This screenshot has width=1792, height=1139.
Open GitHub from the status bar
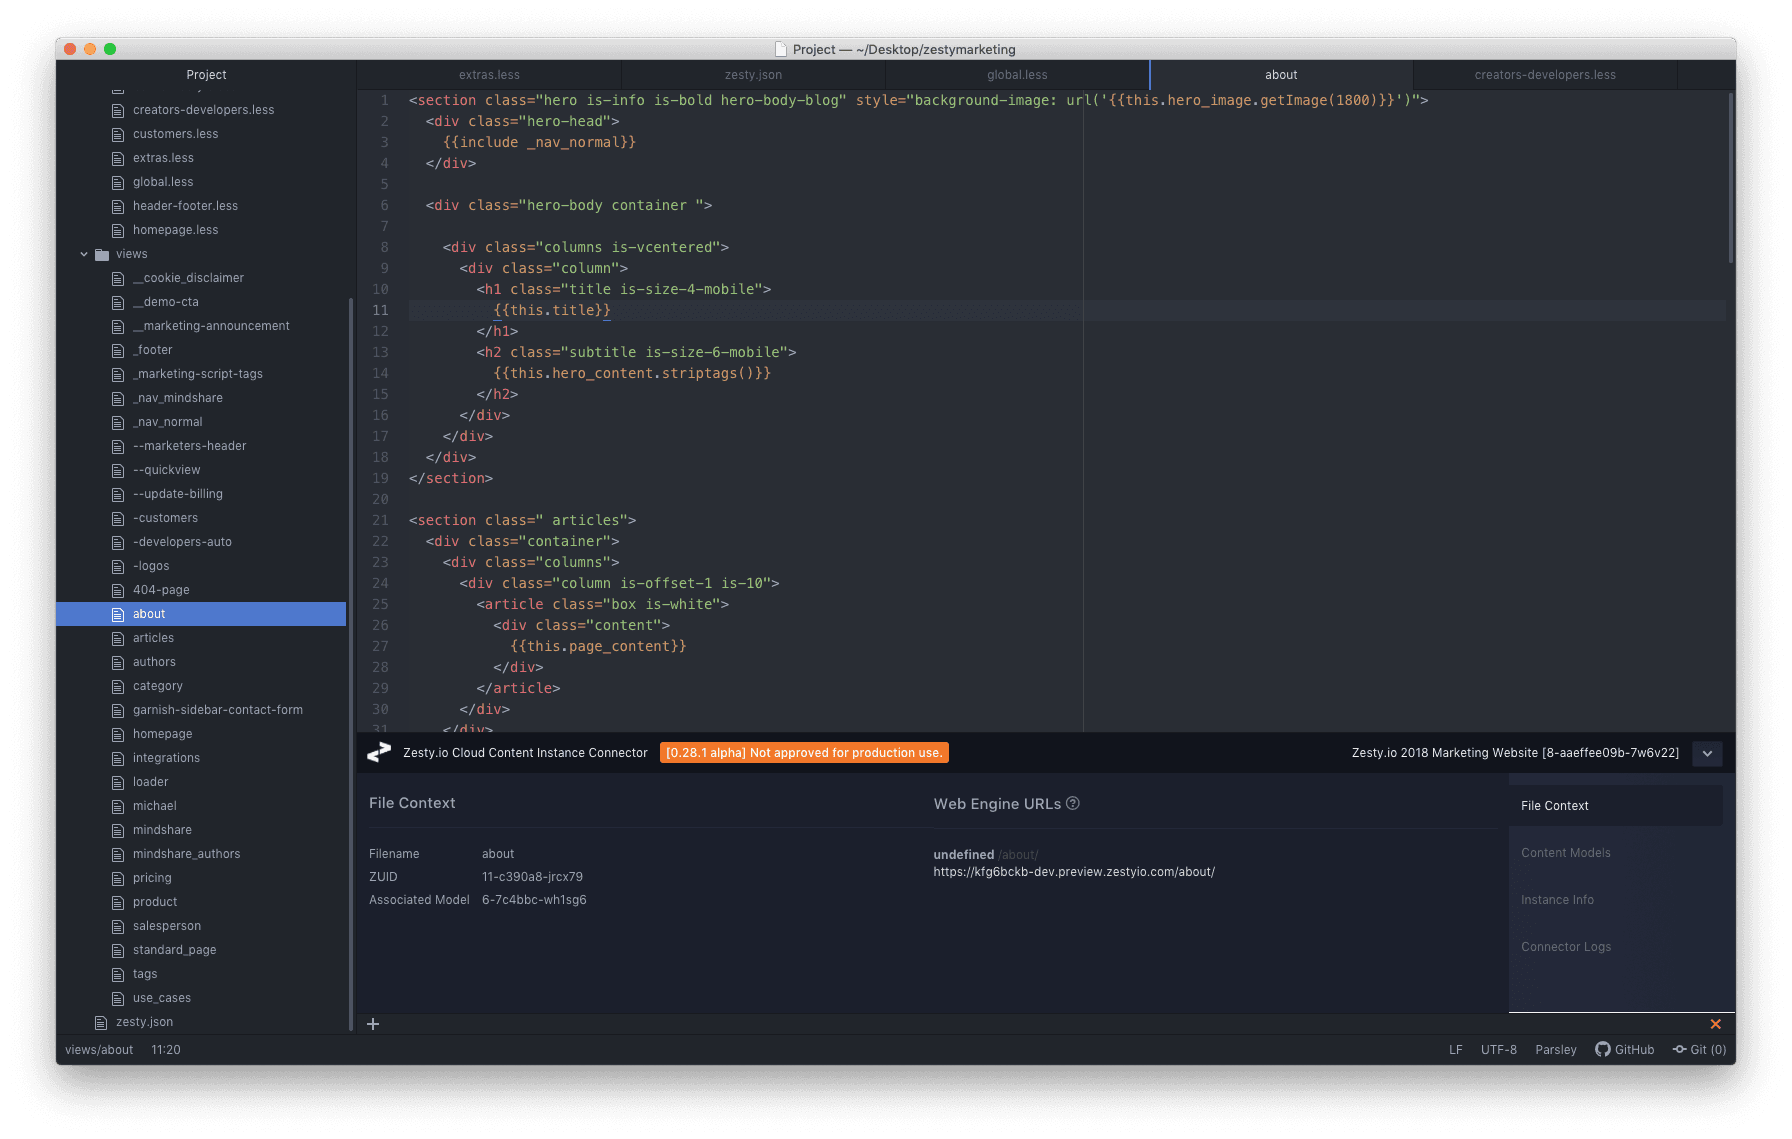[x=1625, y=1049]
